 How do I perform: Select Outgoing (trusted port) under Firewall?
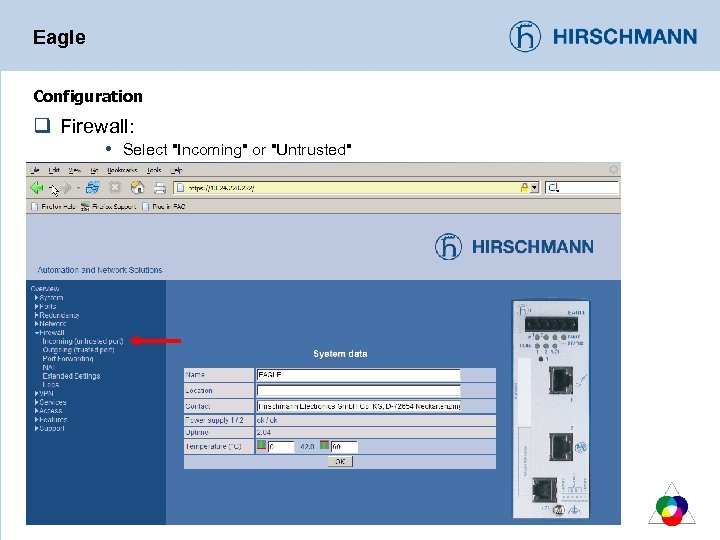(78, 350)
